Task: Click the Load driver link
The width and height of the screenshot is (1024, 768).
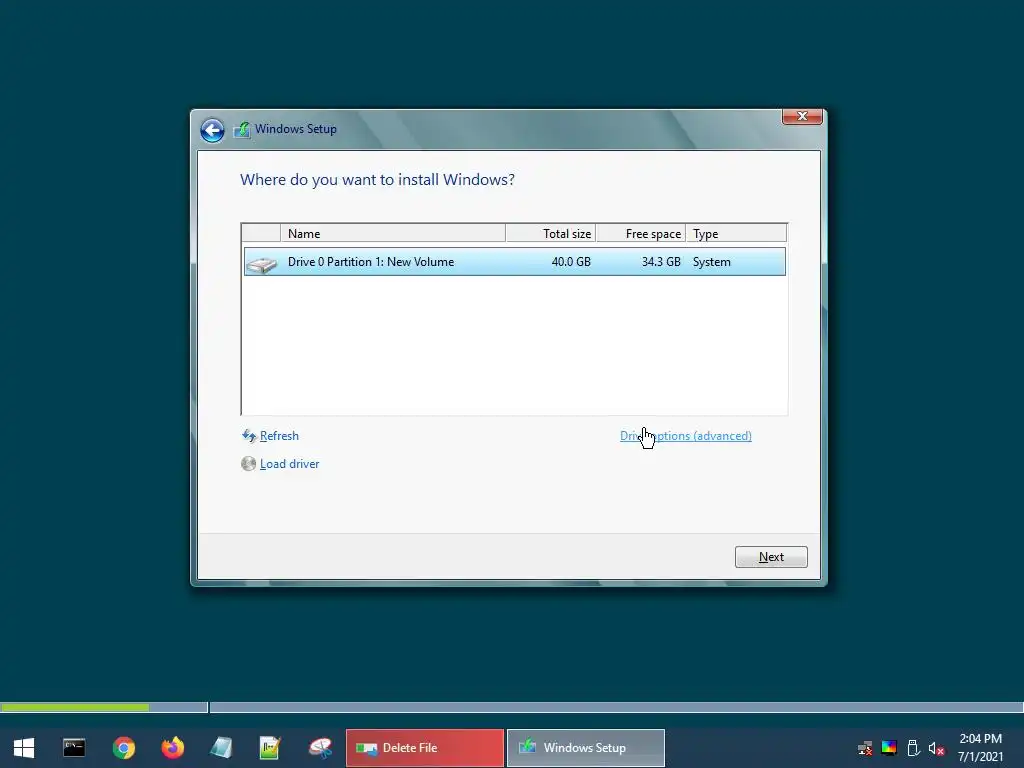Action: click(289, 464)
